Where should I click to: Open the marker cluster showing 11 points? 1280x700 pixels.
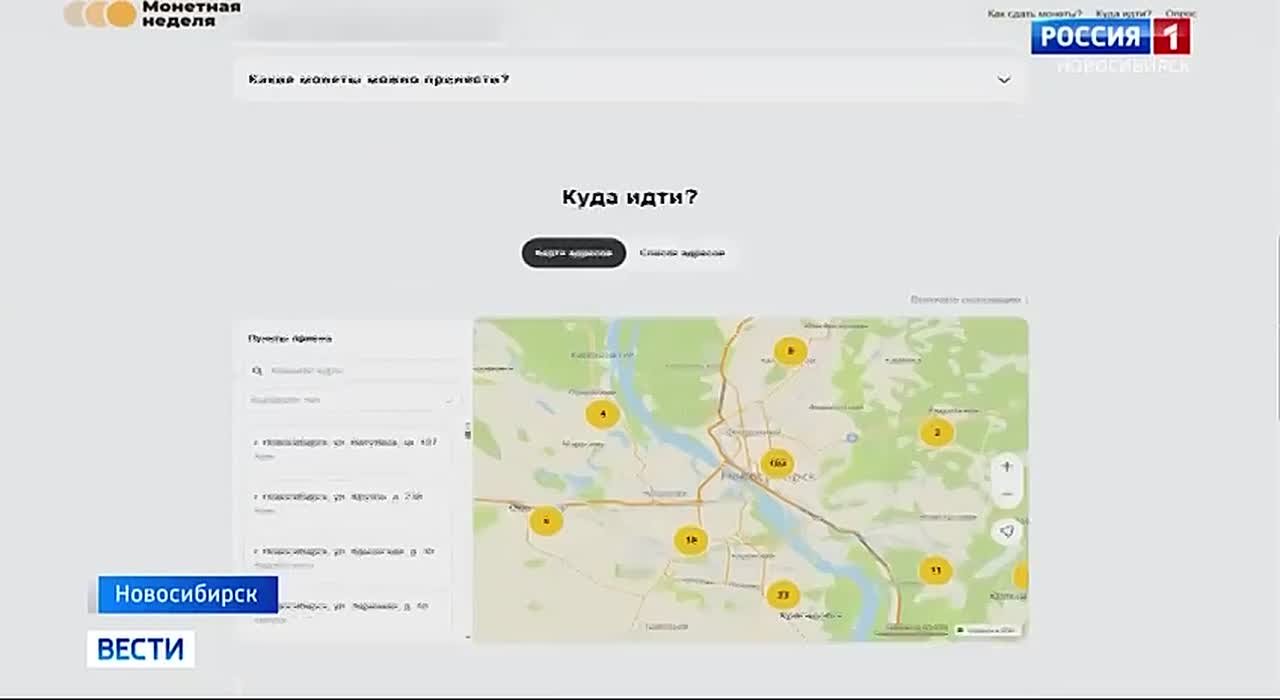click(936, 570)
